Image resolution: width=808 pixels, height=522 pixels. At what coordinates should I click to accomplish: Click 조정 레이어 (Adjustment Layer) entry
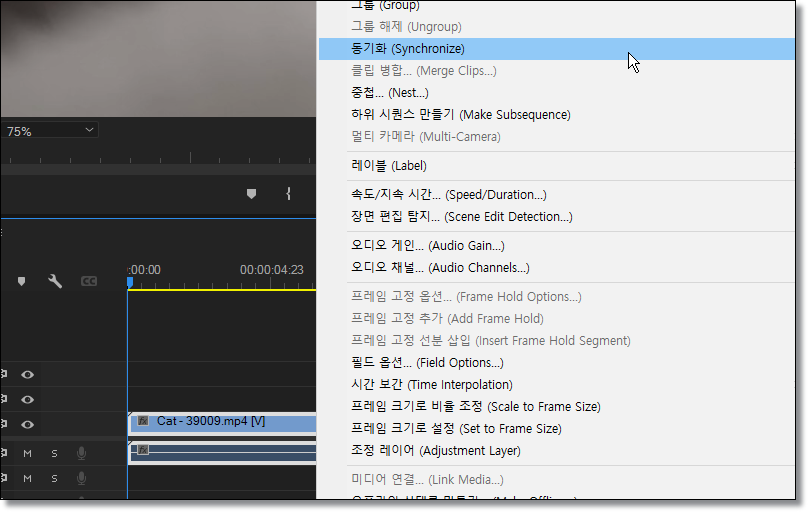click(x=557, y=451)
